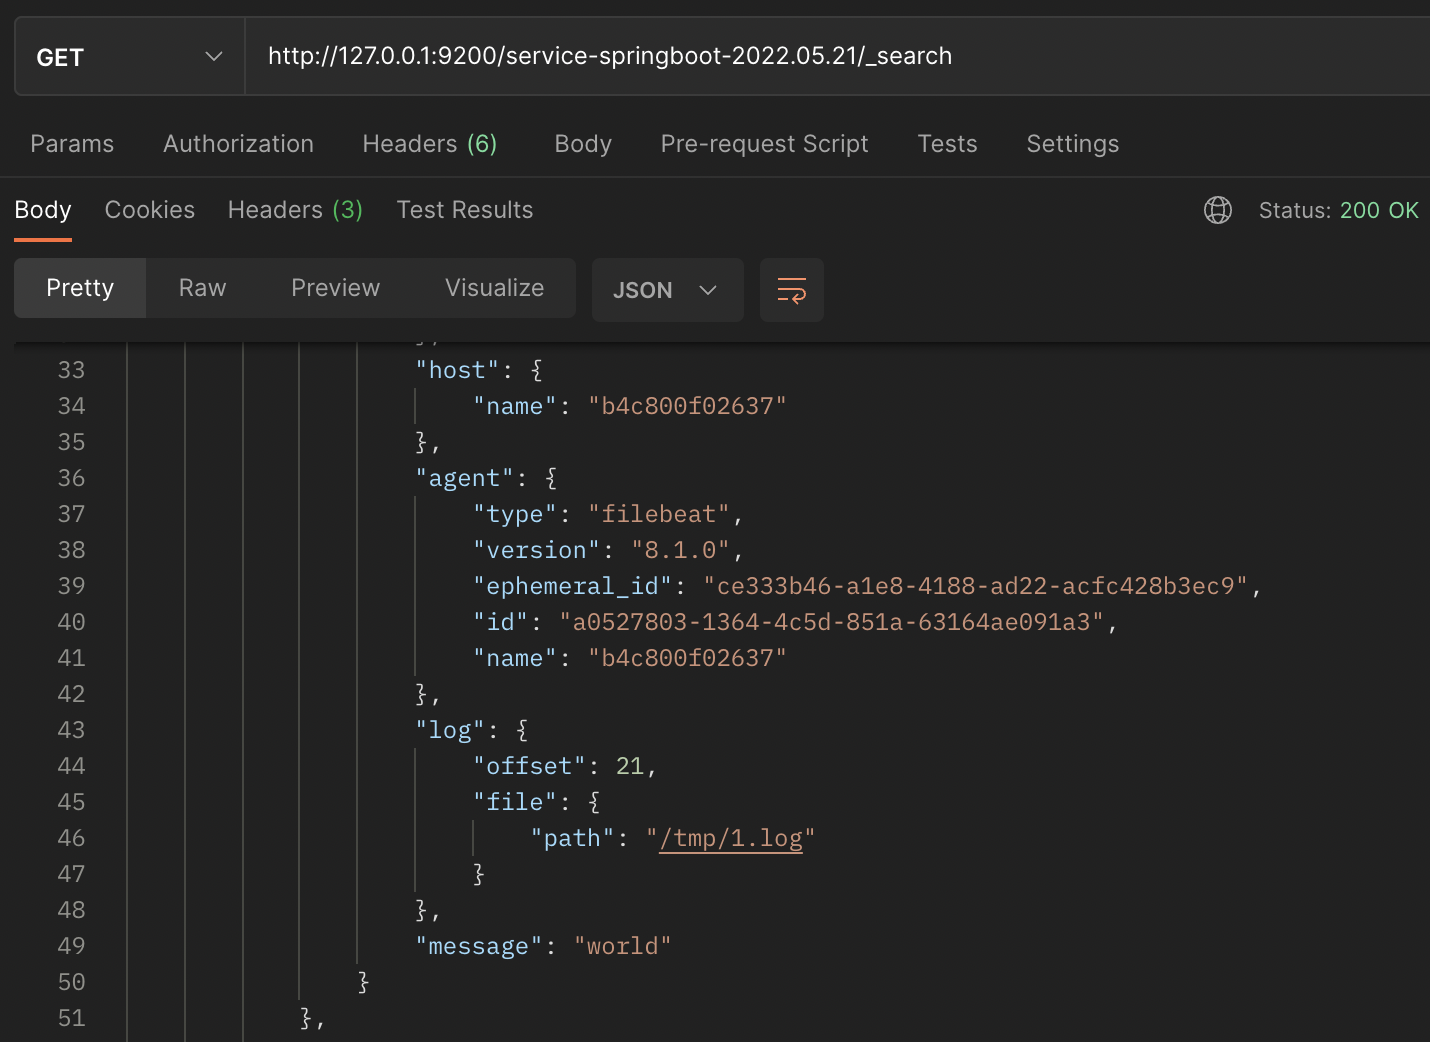Open the GET method dropdown
This screenshot has width=1430, height=1042.
[x=129, y=57]
